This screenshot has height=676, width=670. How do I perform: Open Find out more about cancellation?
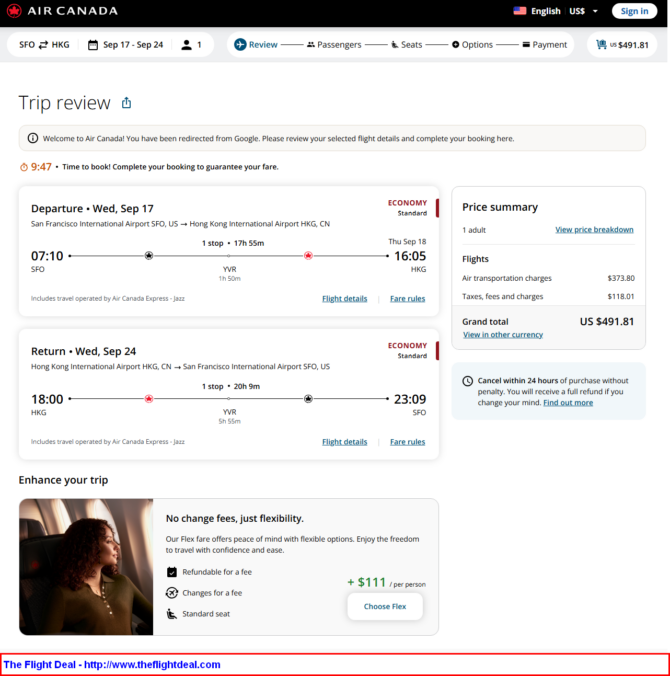coord(568,403)
